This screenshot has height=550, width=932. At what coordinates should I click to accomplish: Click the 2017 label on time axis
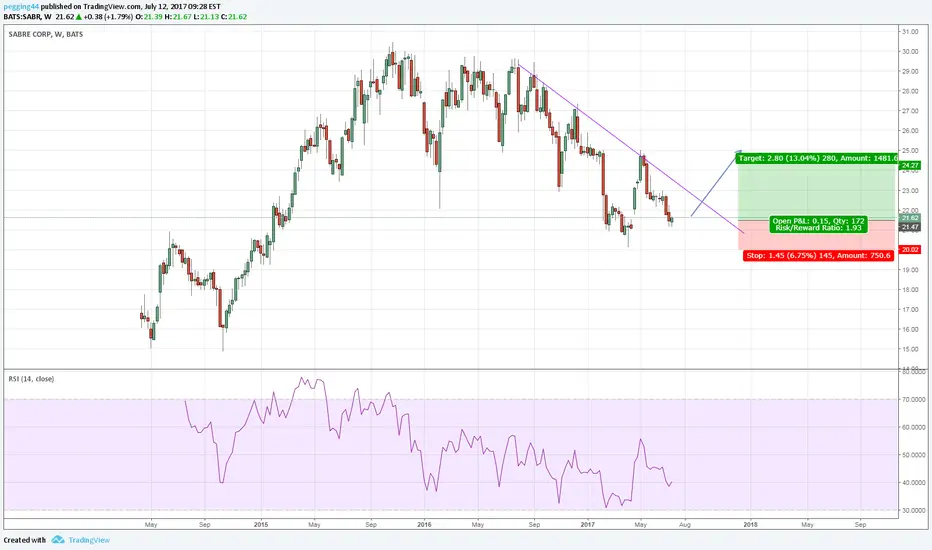point(587,524)
